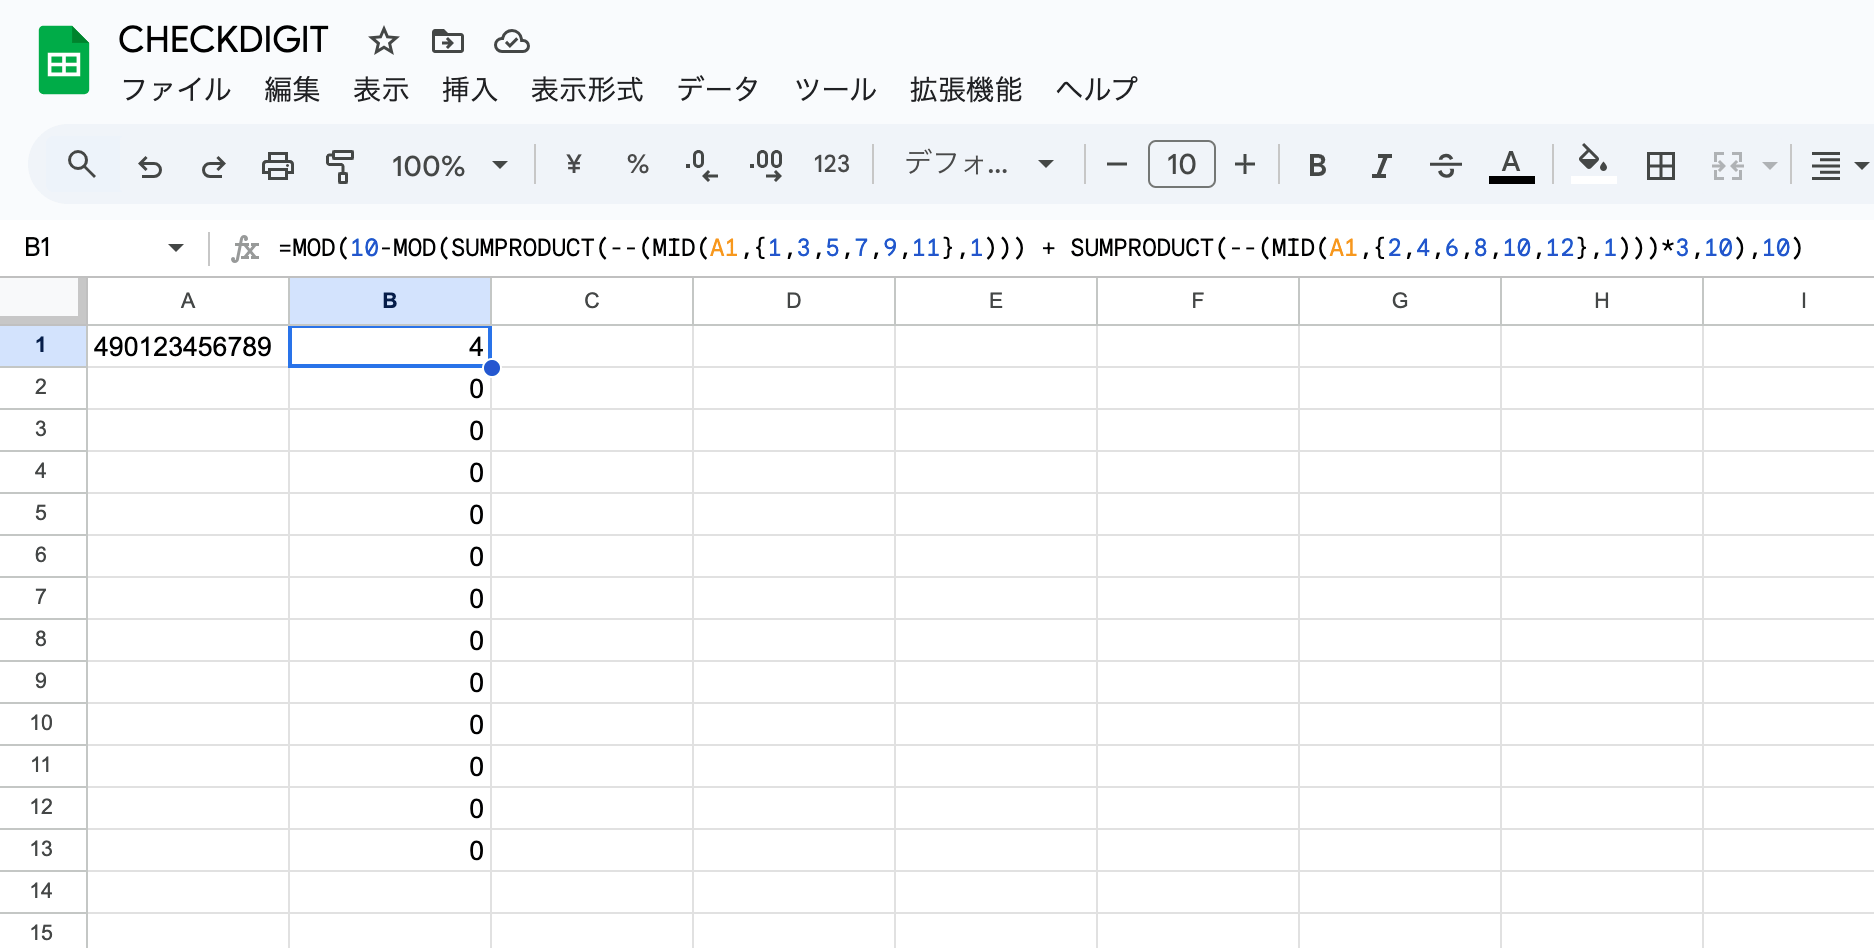Toggle italic formatting
The image size is (1874, 948).
(x=1381, y=165)
